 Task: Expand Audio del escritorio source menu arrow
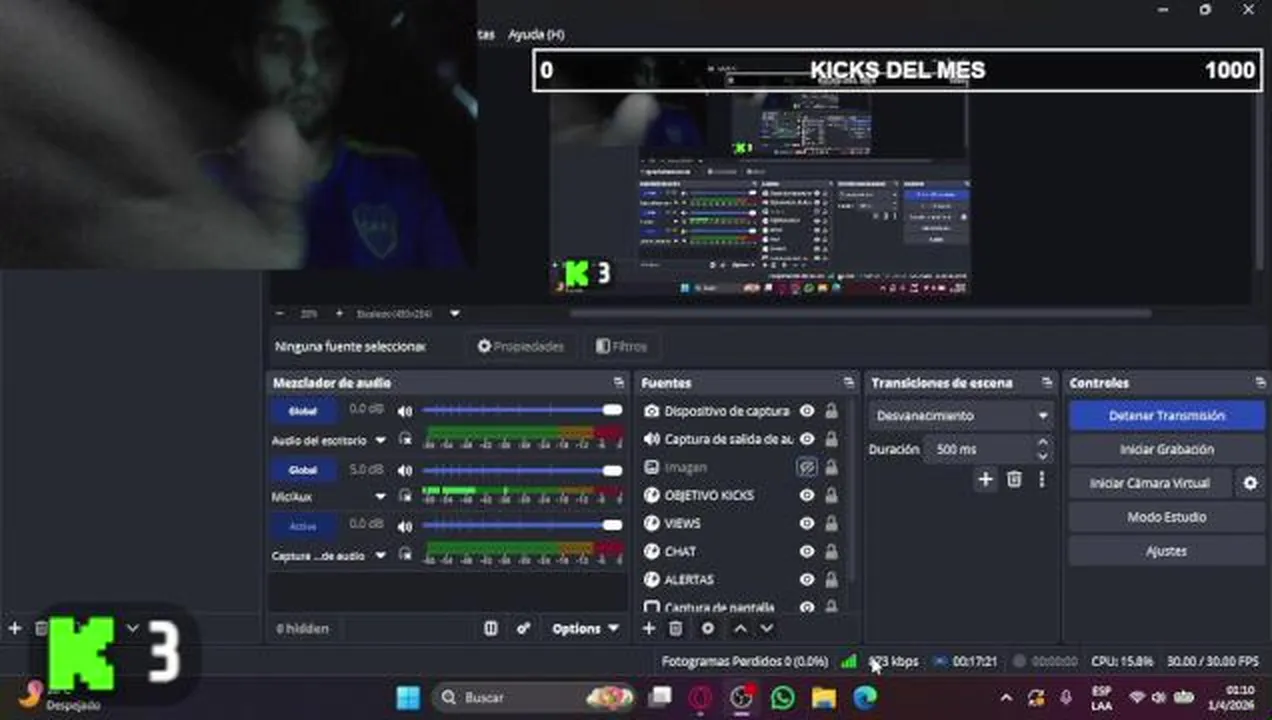pyautogui.click(x=380, y=440)
